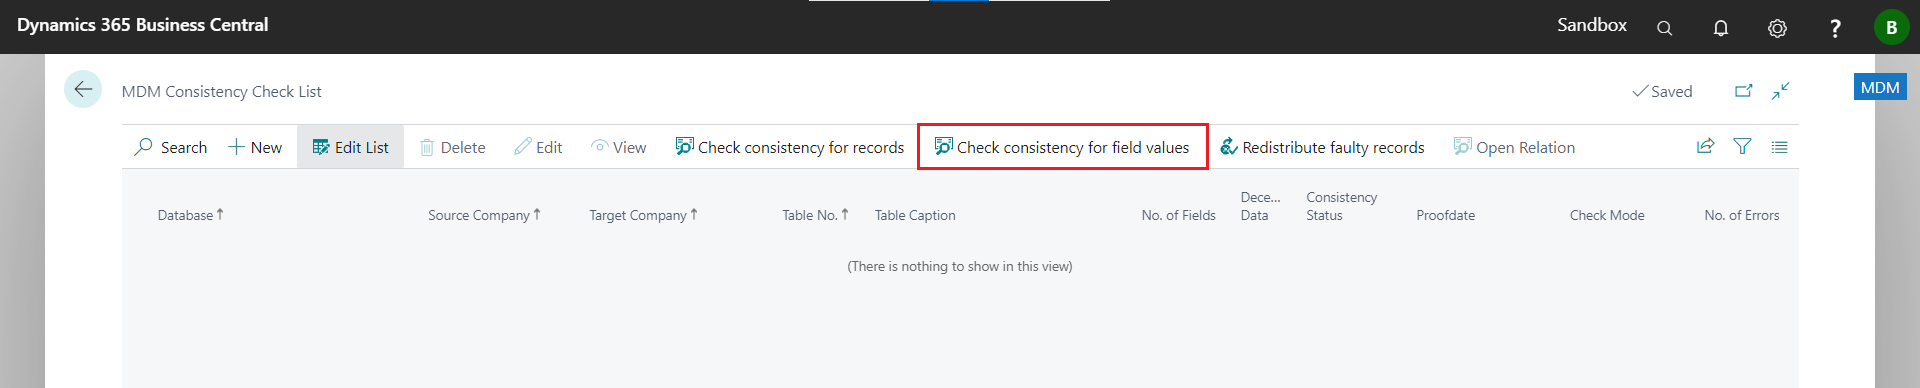Click the New button
Image resolution: width=1920 pixels, height=388 pixels.
[x=255, y=147]
